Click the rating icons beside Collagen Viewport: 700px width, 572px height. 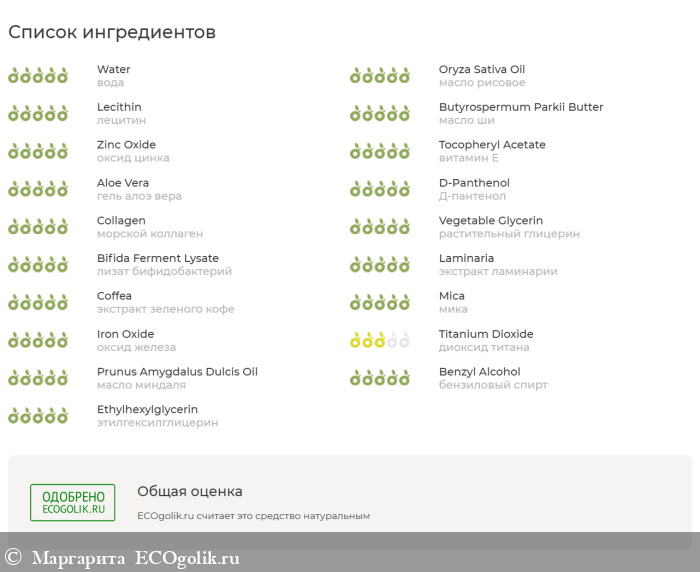click(x=38, y=227)
